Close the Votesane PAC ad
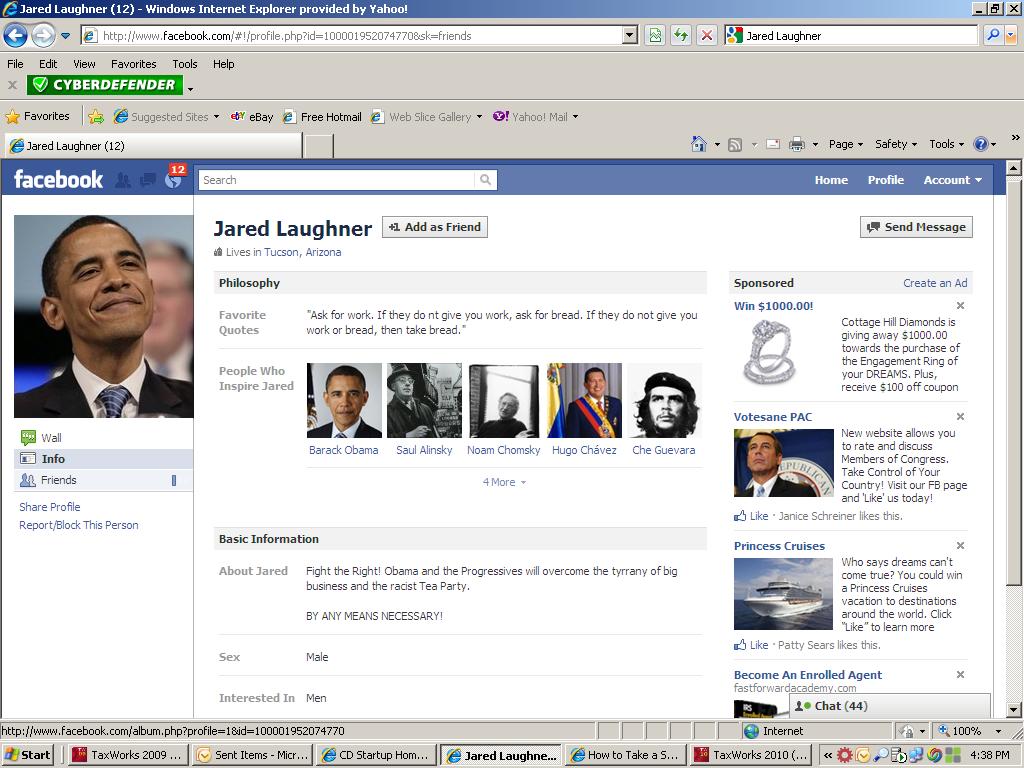 [960, 417]
